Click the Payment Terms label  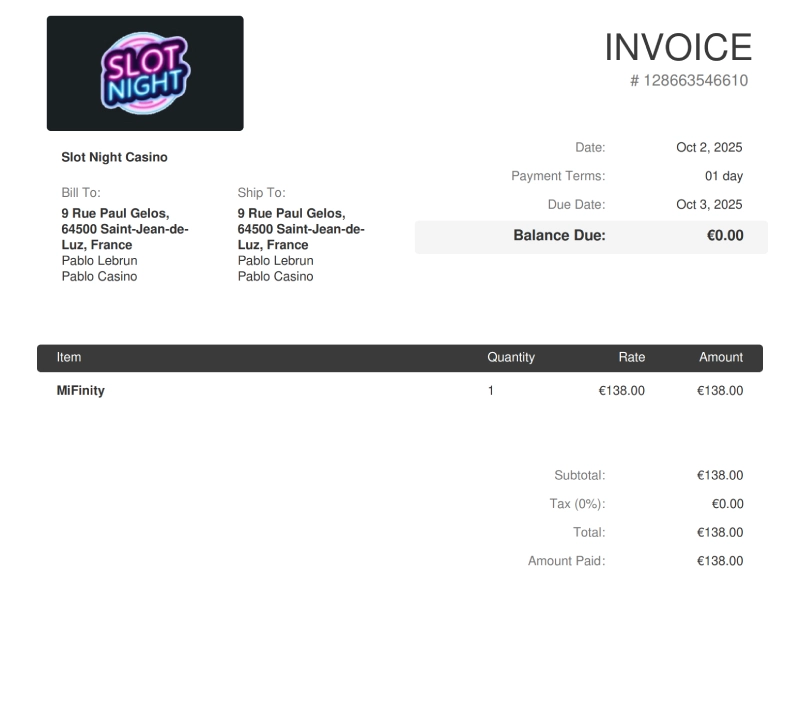tap(558, 176)
